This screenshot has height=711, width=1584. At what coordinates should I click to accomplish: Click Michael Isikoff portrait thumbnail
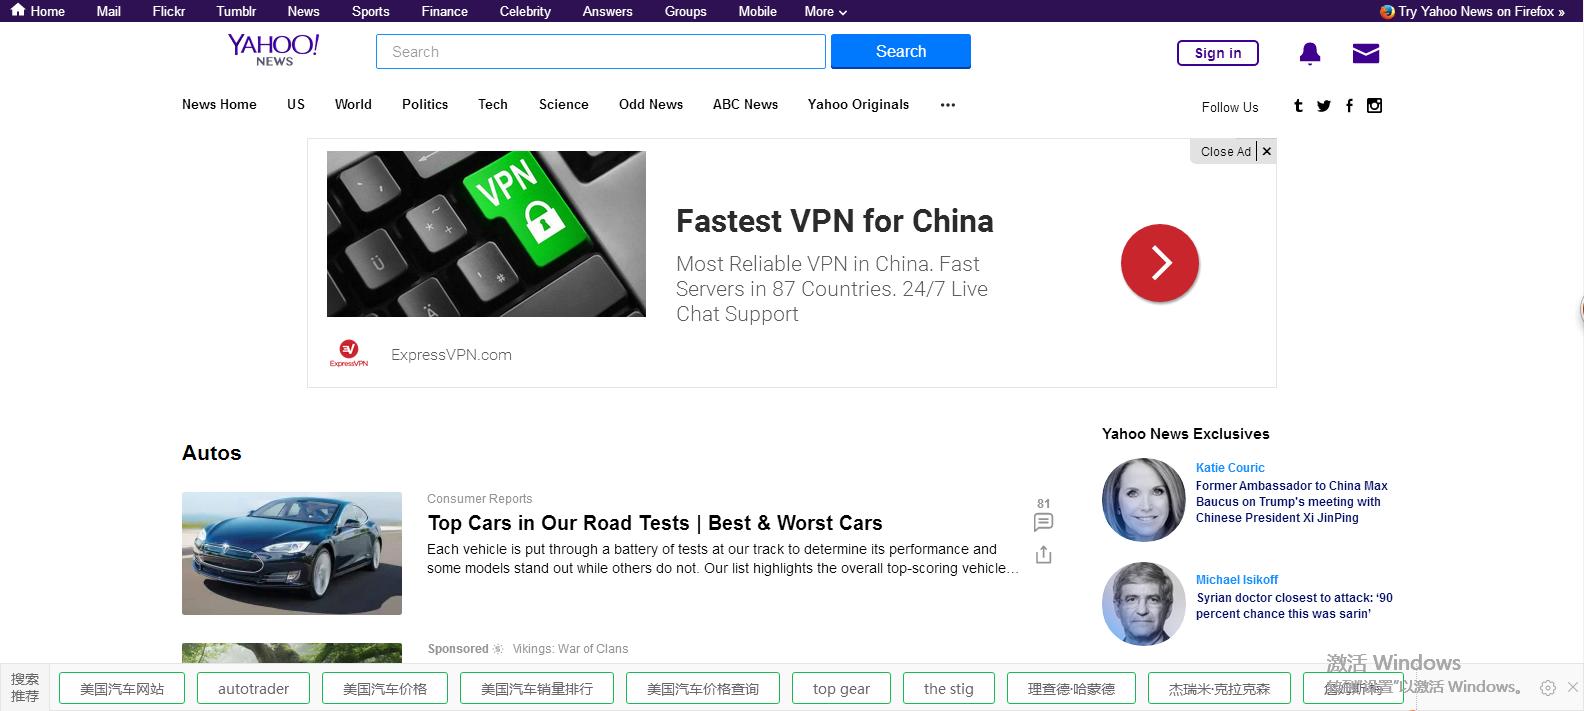pos(1143,604)
